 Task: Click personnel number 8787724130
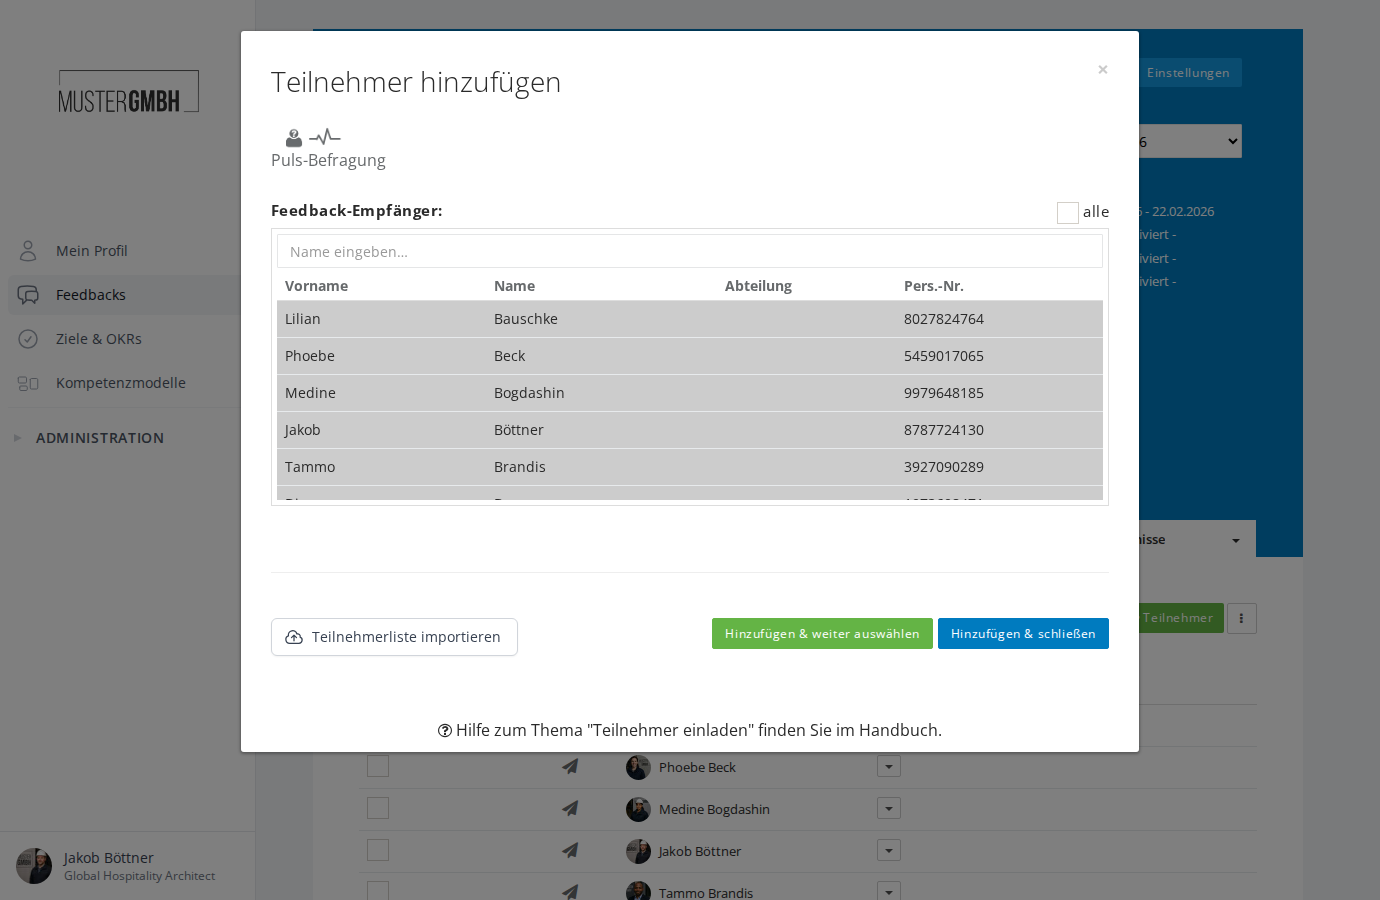pyautogui.click(x=944, y=430)
